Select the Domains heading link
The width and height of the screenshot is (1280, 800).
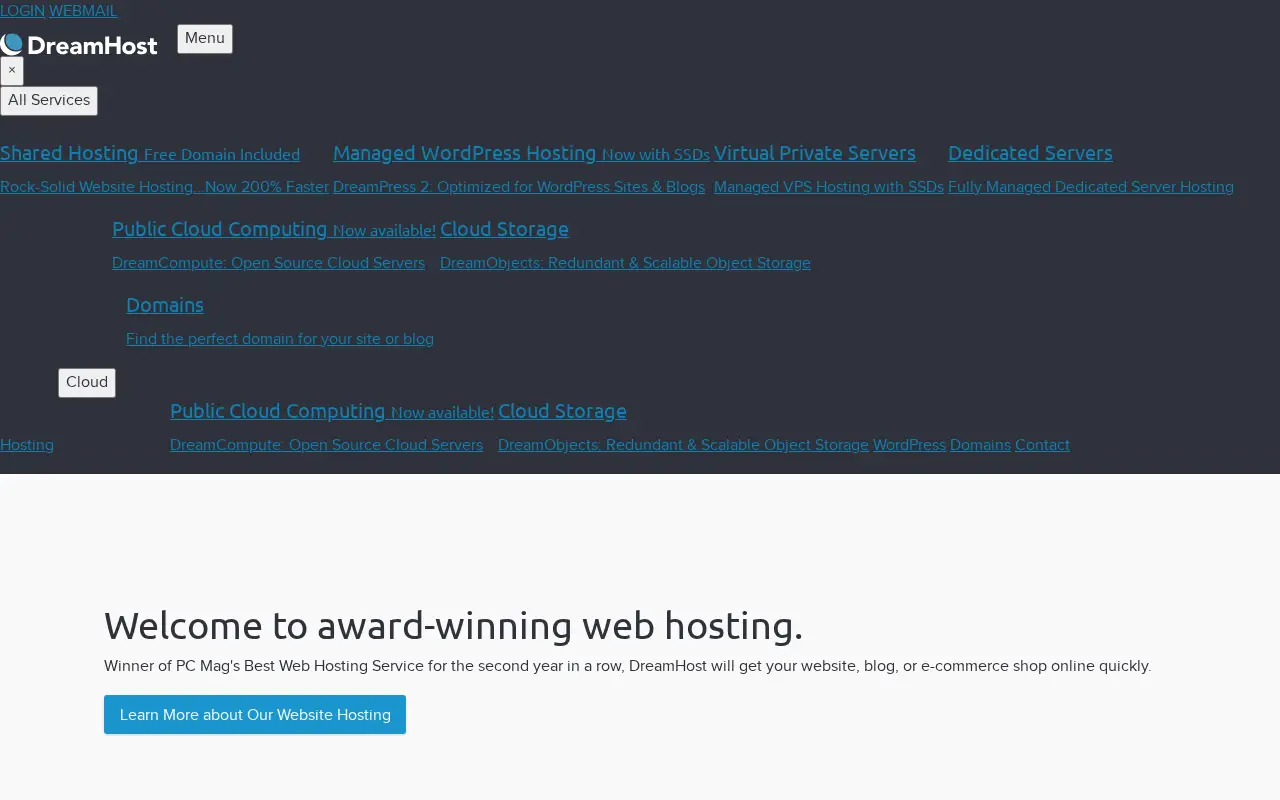pyautogui.click(x=165, y=305)
